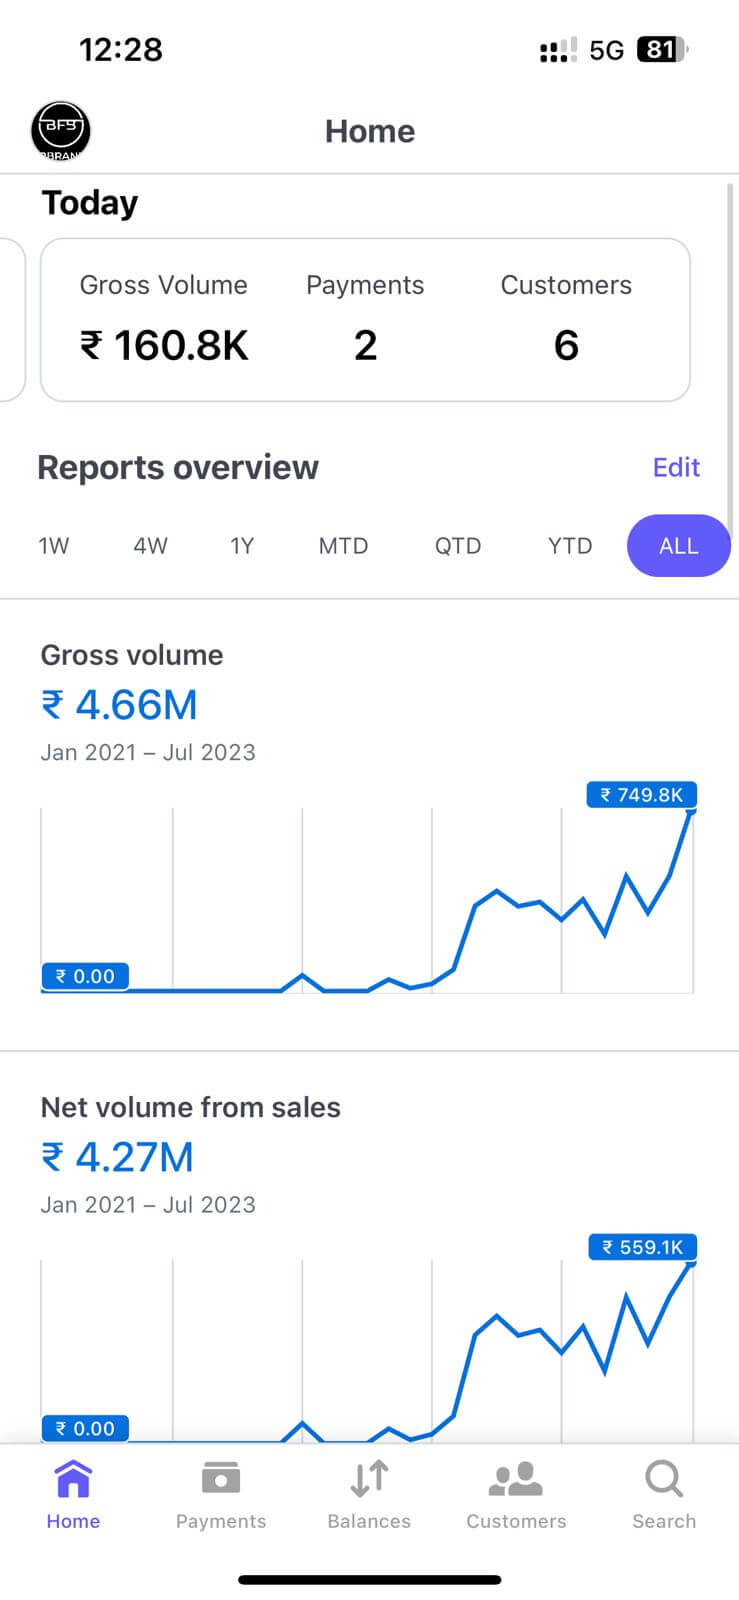Tap the Home icon in bottom navigation
This screenshot has height=1600, width=739.
tap(73, 1479)
